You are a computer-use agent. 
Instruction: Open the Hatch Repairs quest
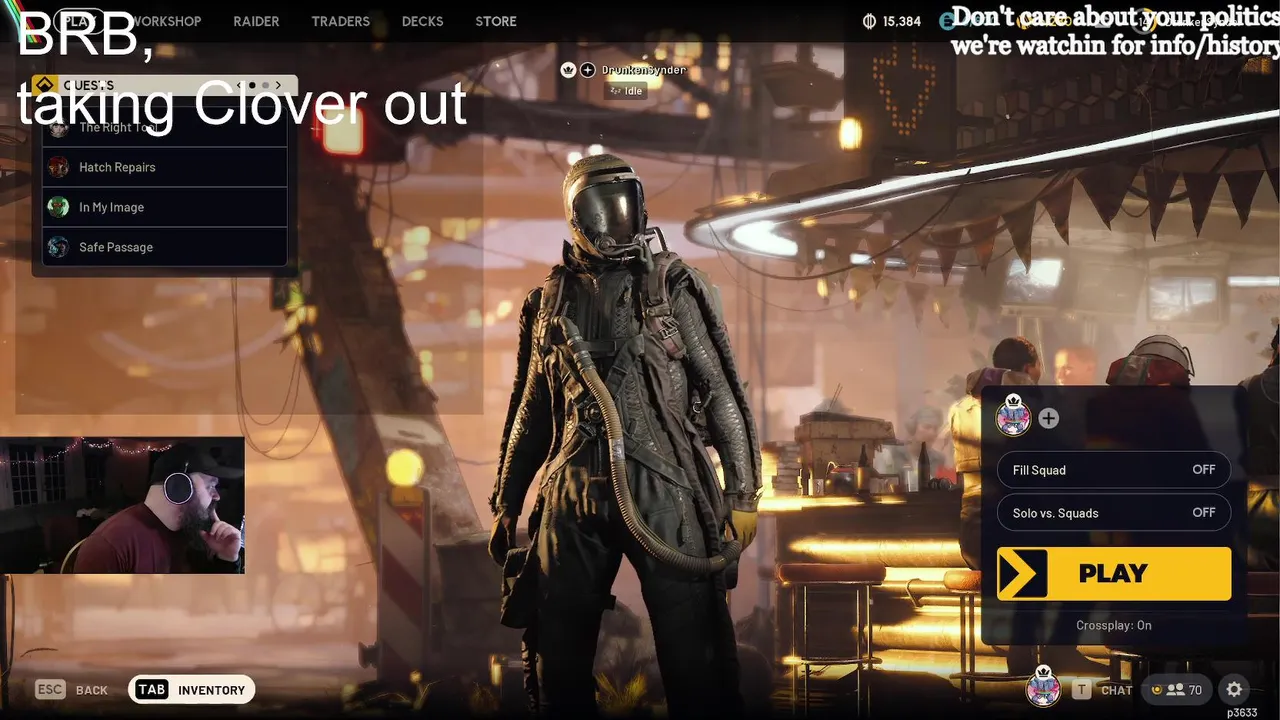(x=165, y=167)
